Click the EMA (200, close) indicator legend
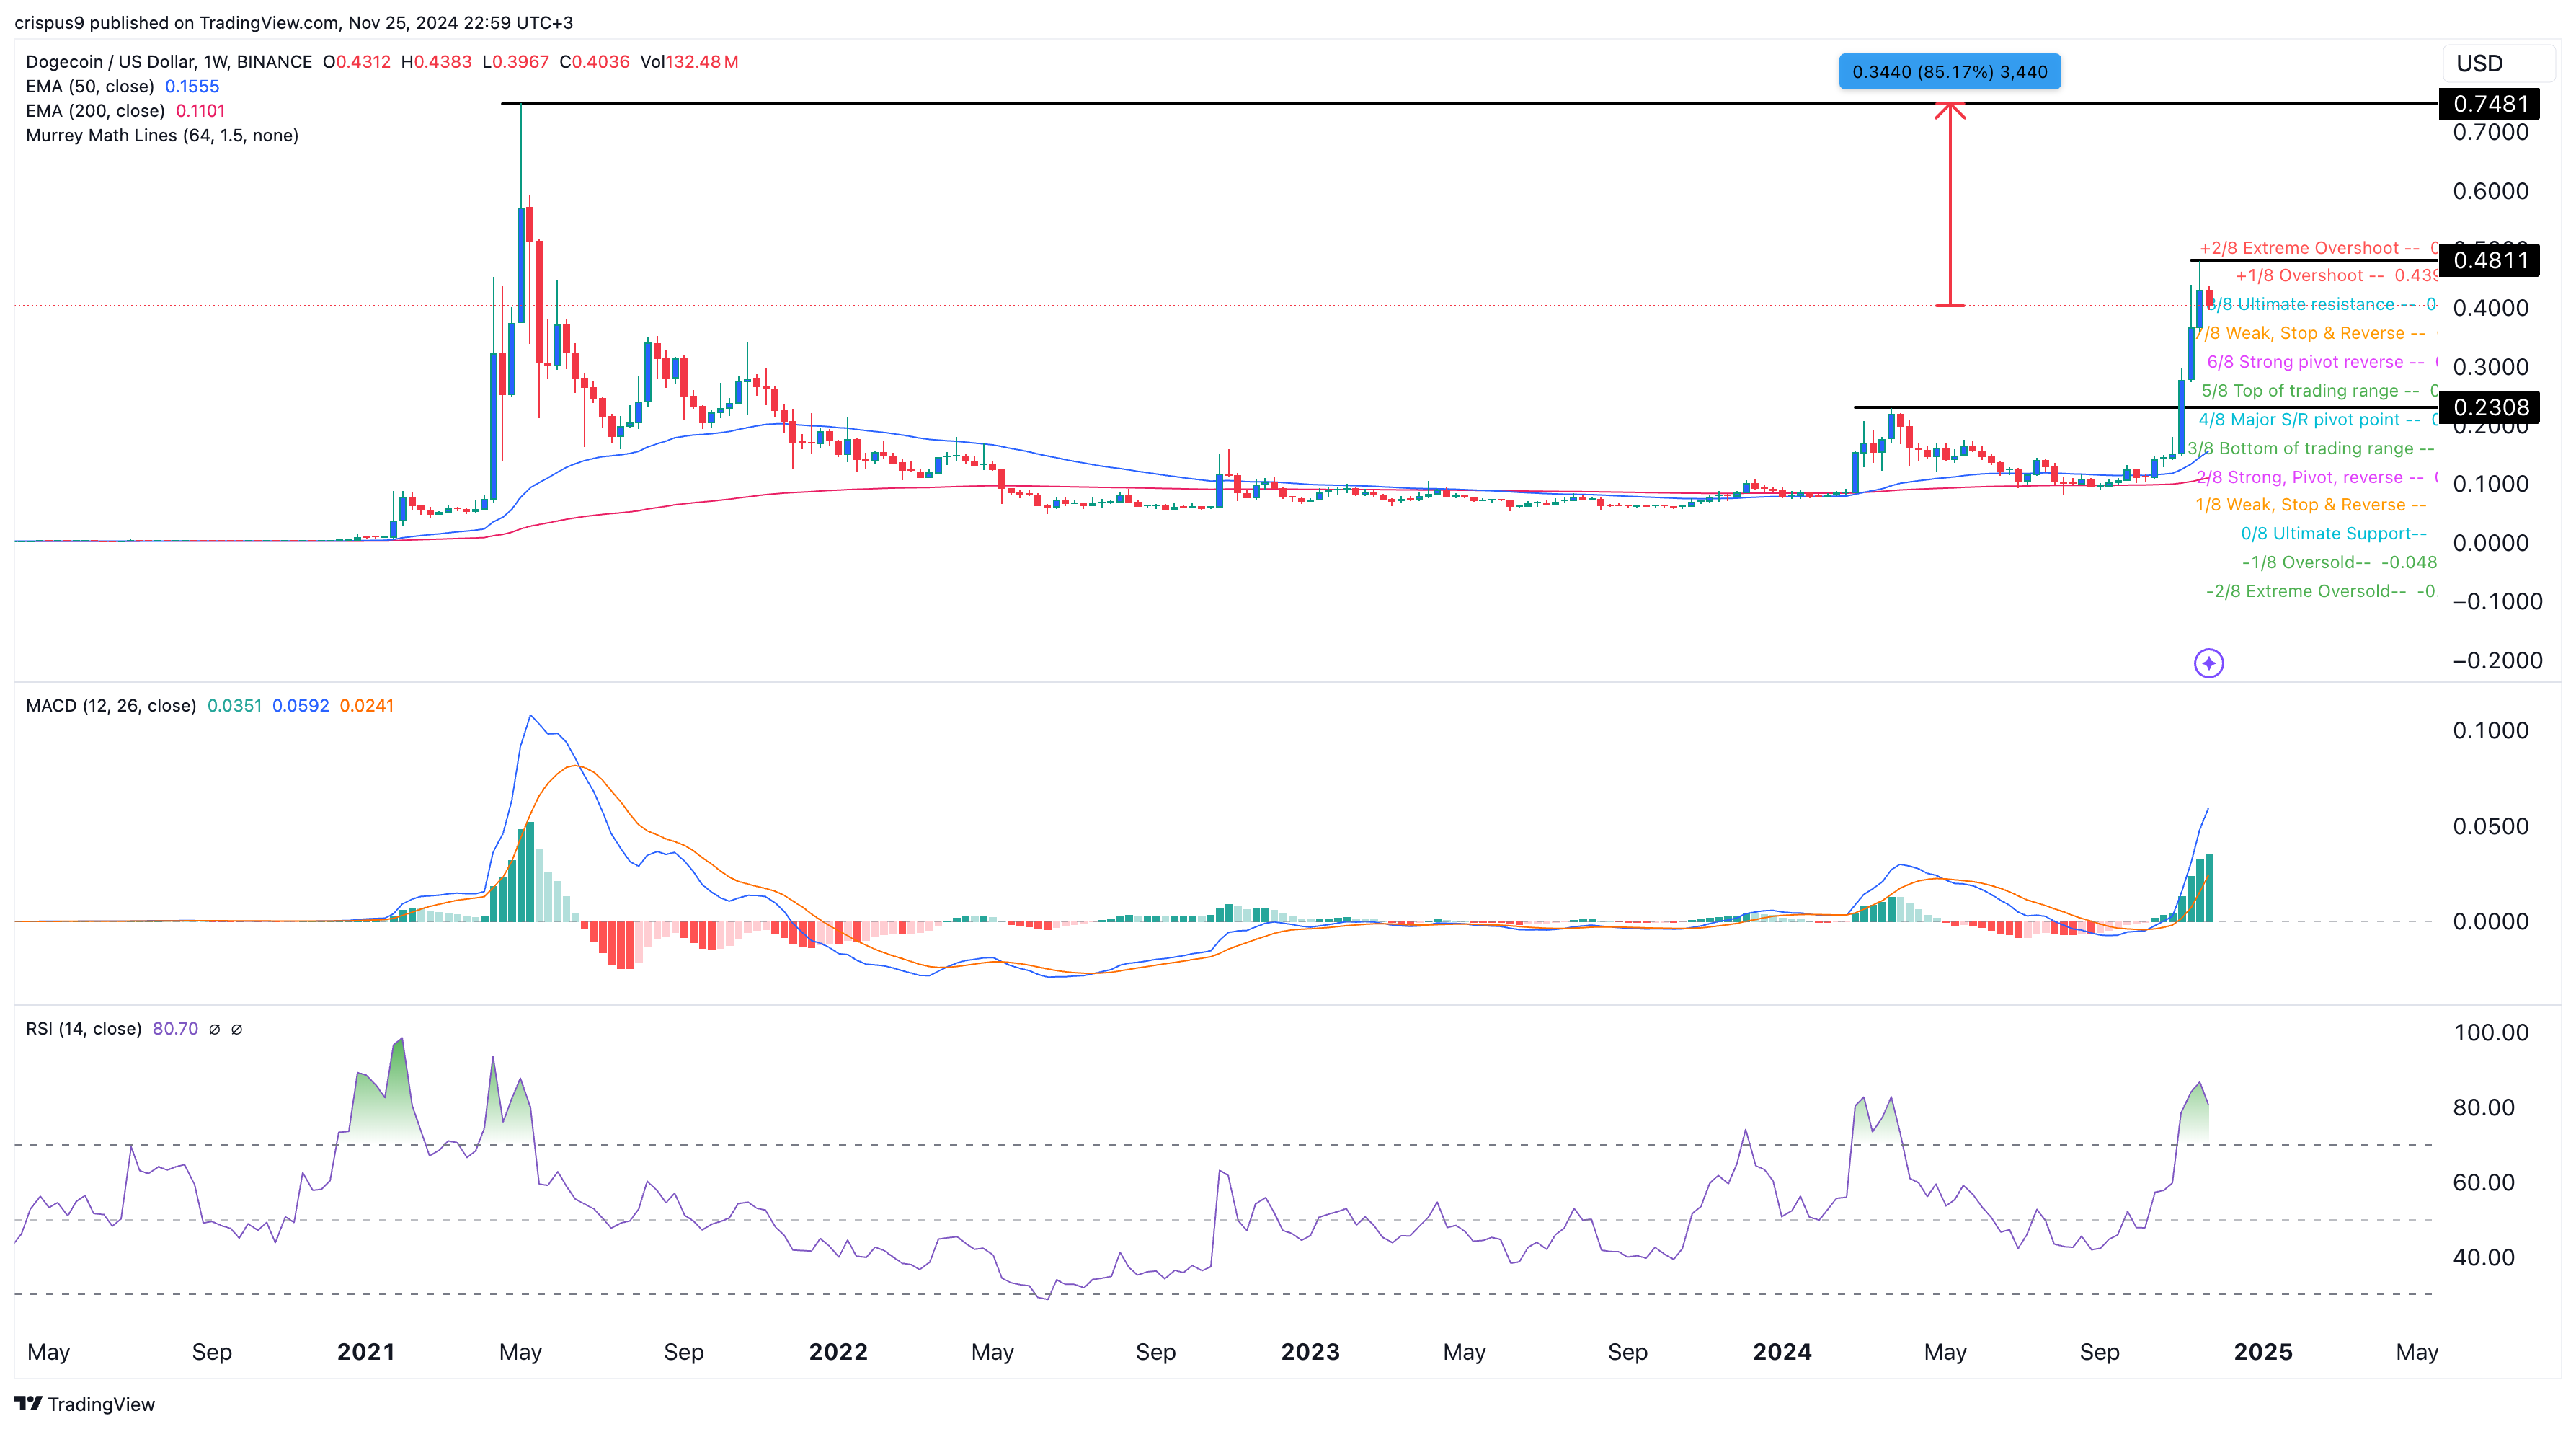 [x=95, y=111]
